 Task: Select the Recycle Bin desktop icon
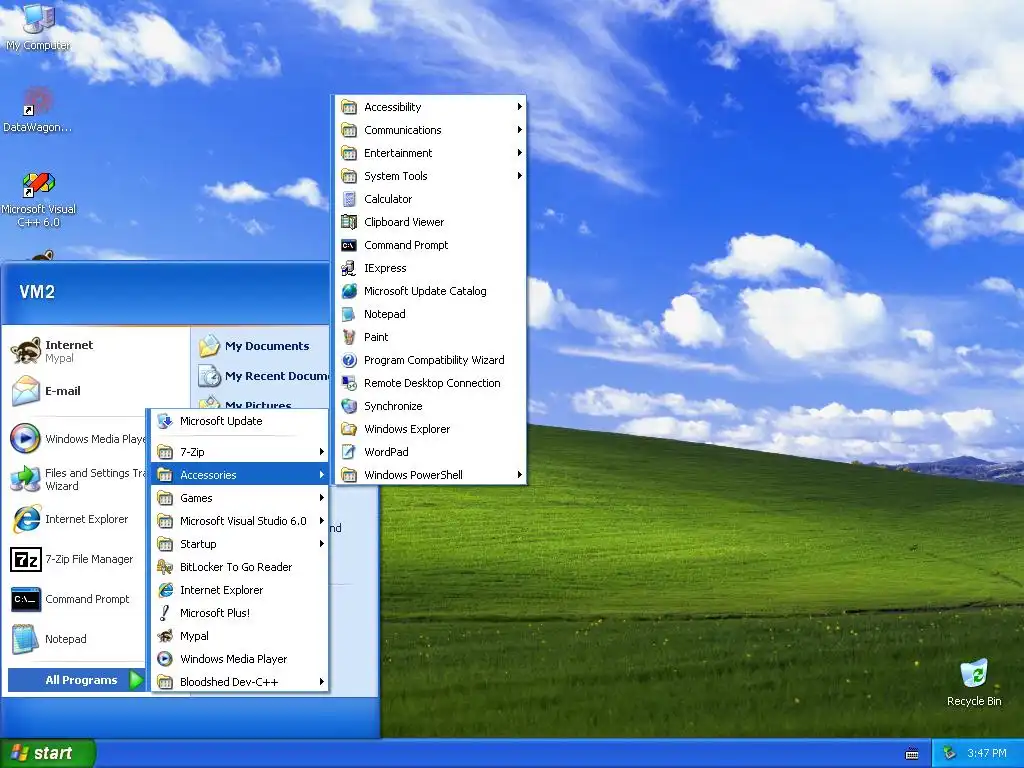point(974,683)
